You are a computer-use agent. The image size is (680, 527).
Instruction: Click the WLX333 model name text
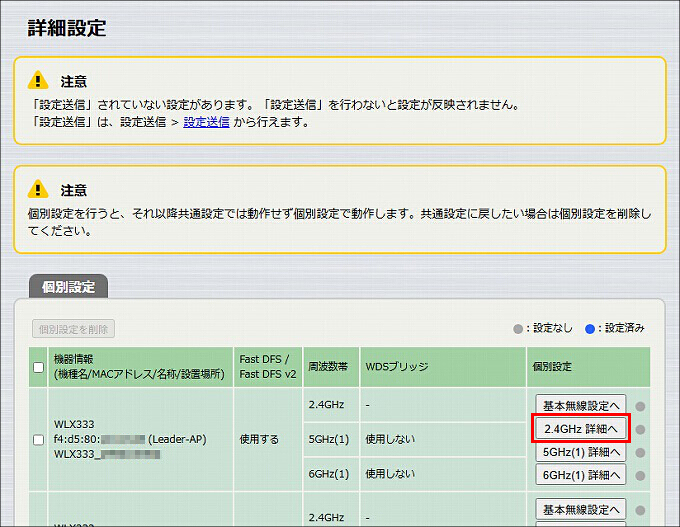click(x=74, y=424)
